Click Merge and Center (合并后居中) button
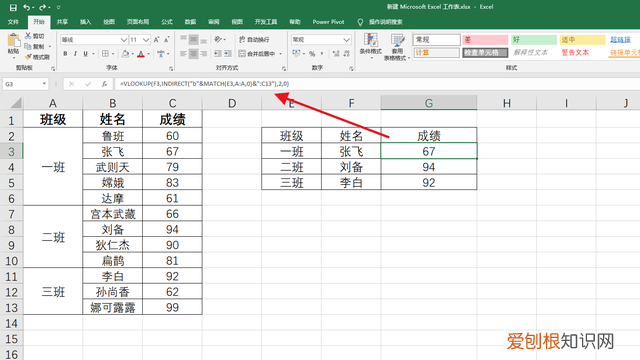Viewport: 640px width, 360px height. (258, 53)
